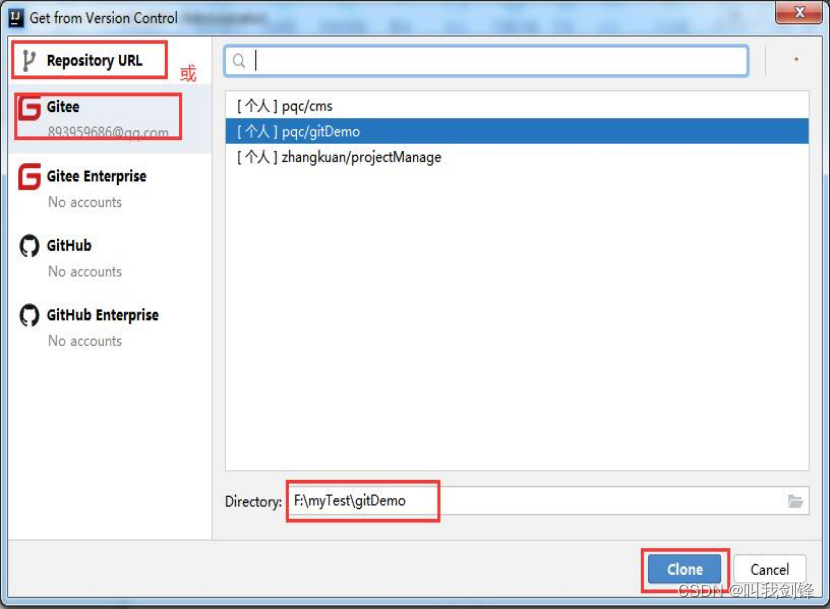Click the GitHub Enterprise octocat icon
830x609 pixels.
pos(29,315)
